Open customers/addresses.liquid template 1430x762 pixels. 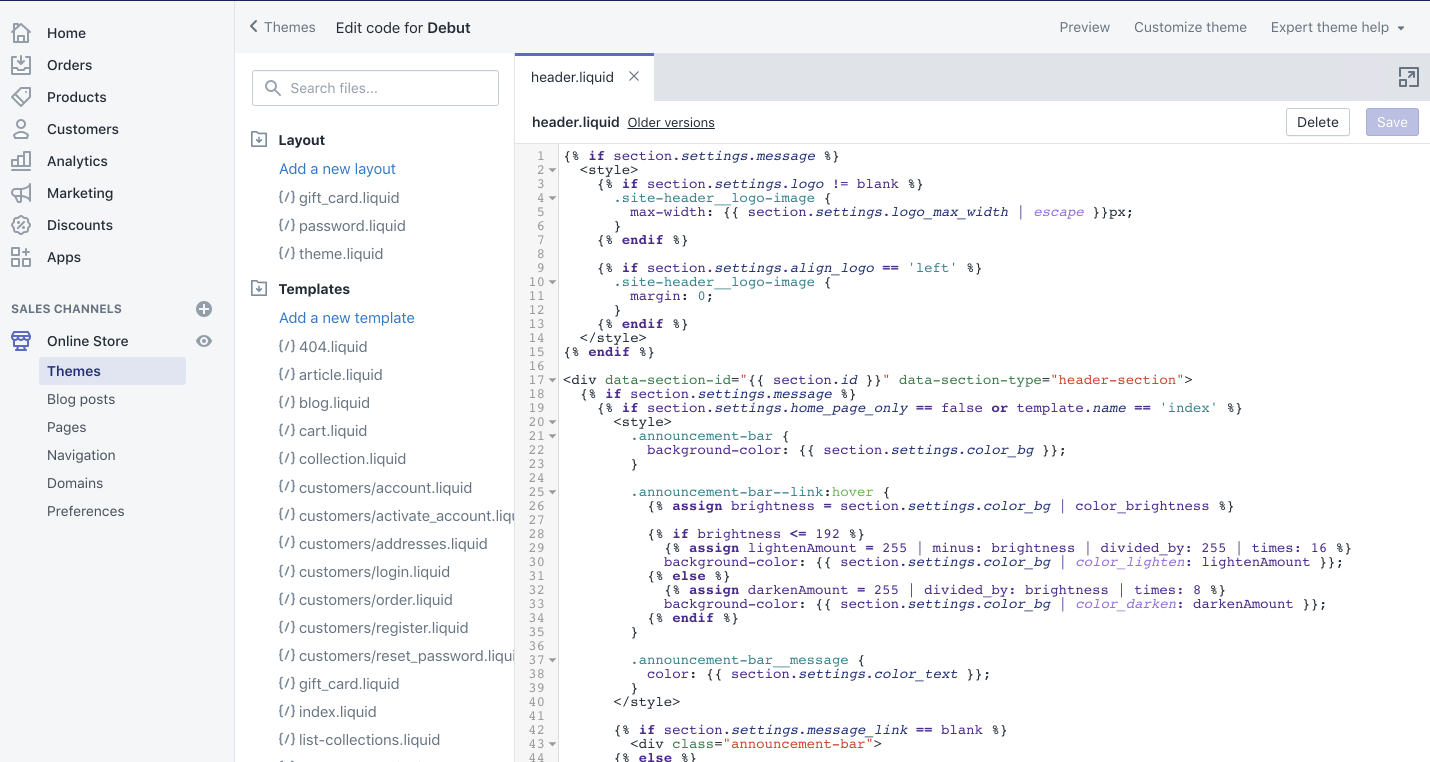click(x=393, y=544)
